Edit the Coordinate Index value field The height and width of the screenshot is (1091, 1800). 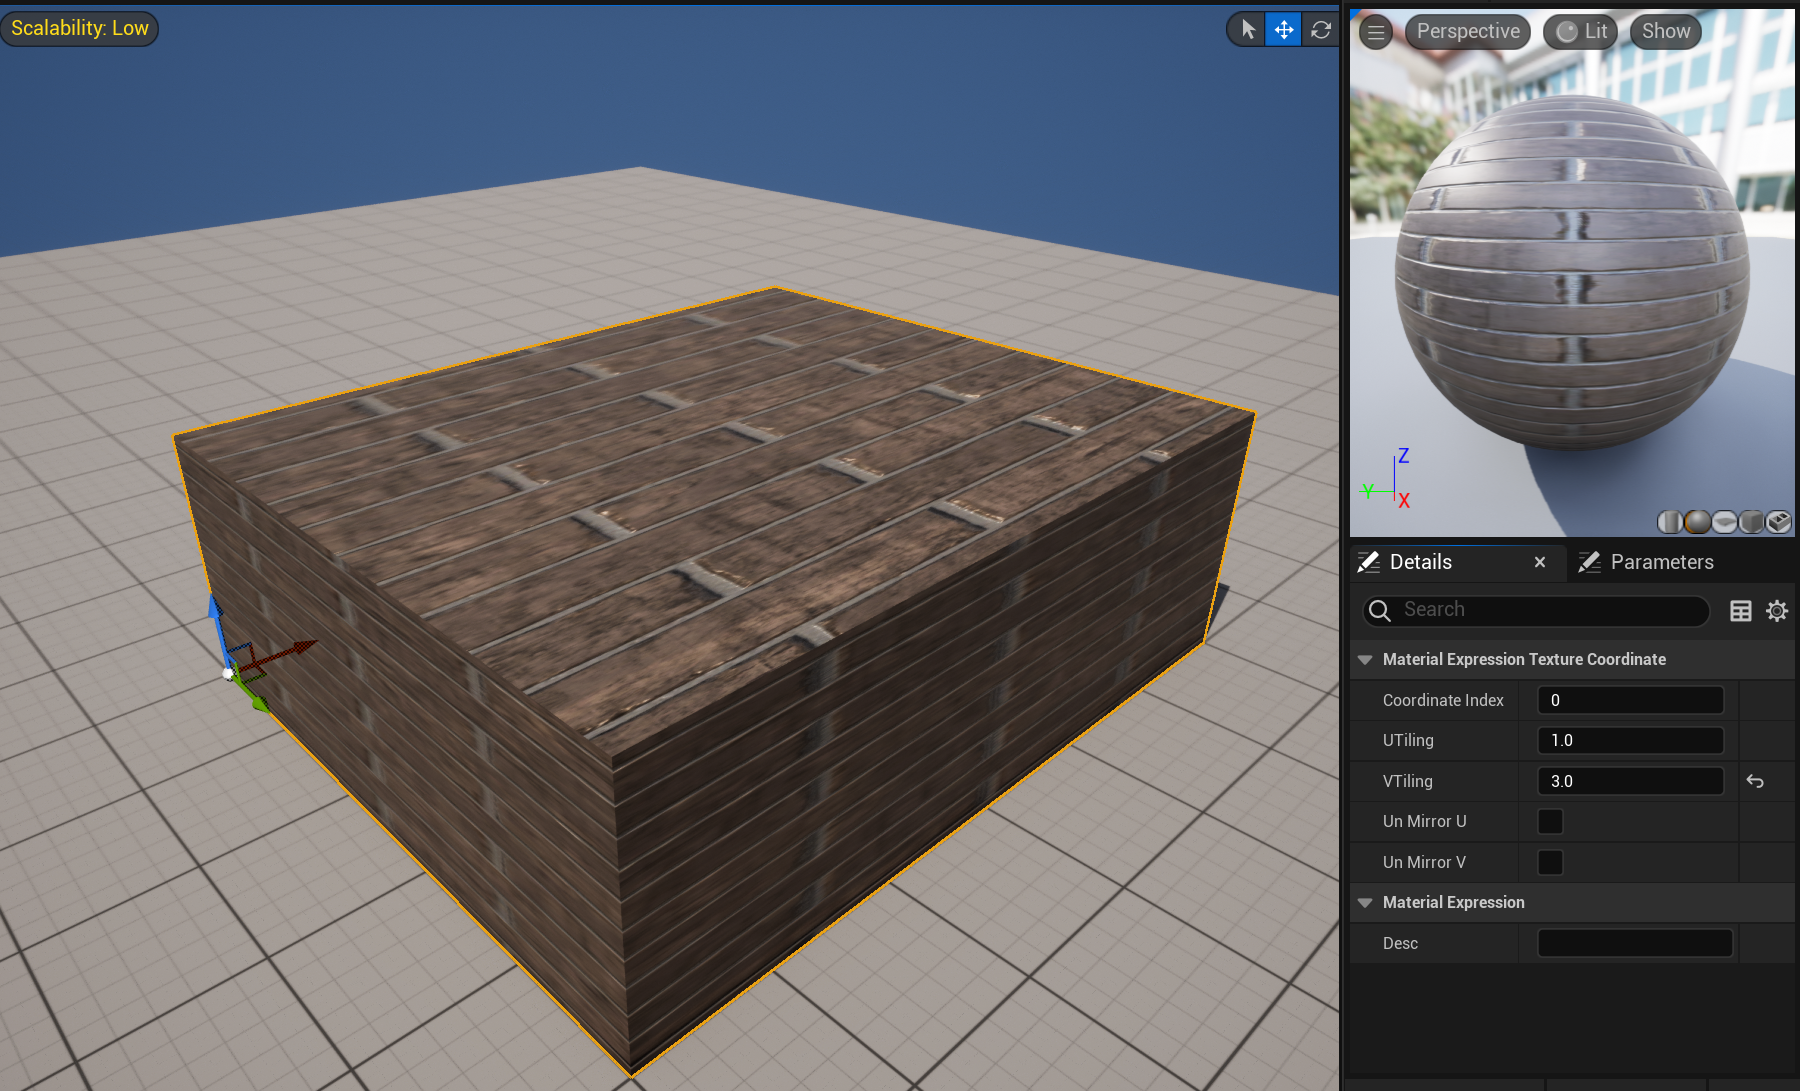coord(1631,700)
